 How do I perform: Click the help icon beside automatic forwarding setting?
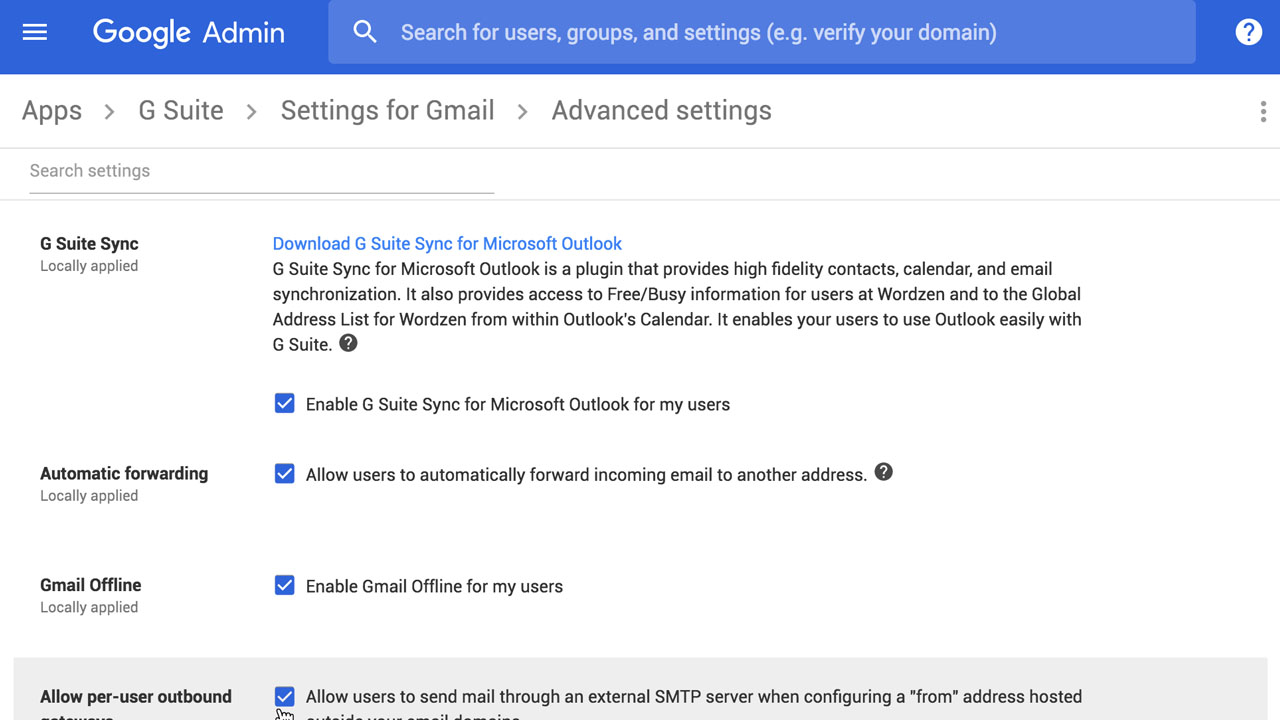point(883,472)
